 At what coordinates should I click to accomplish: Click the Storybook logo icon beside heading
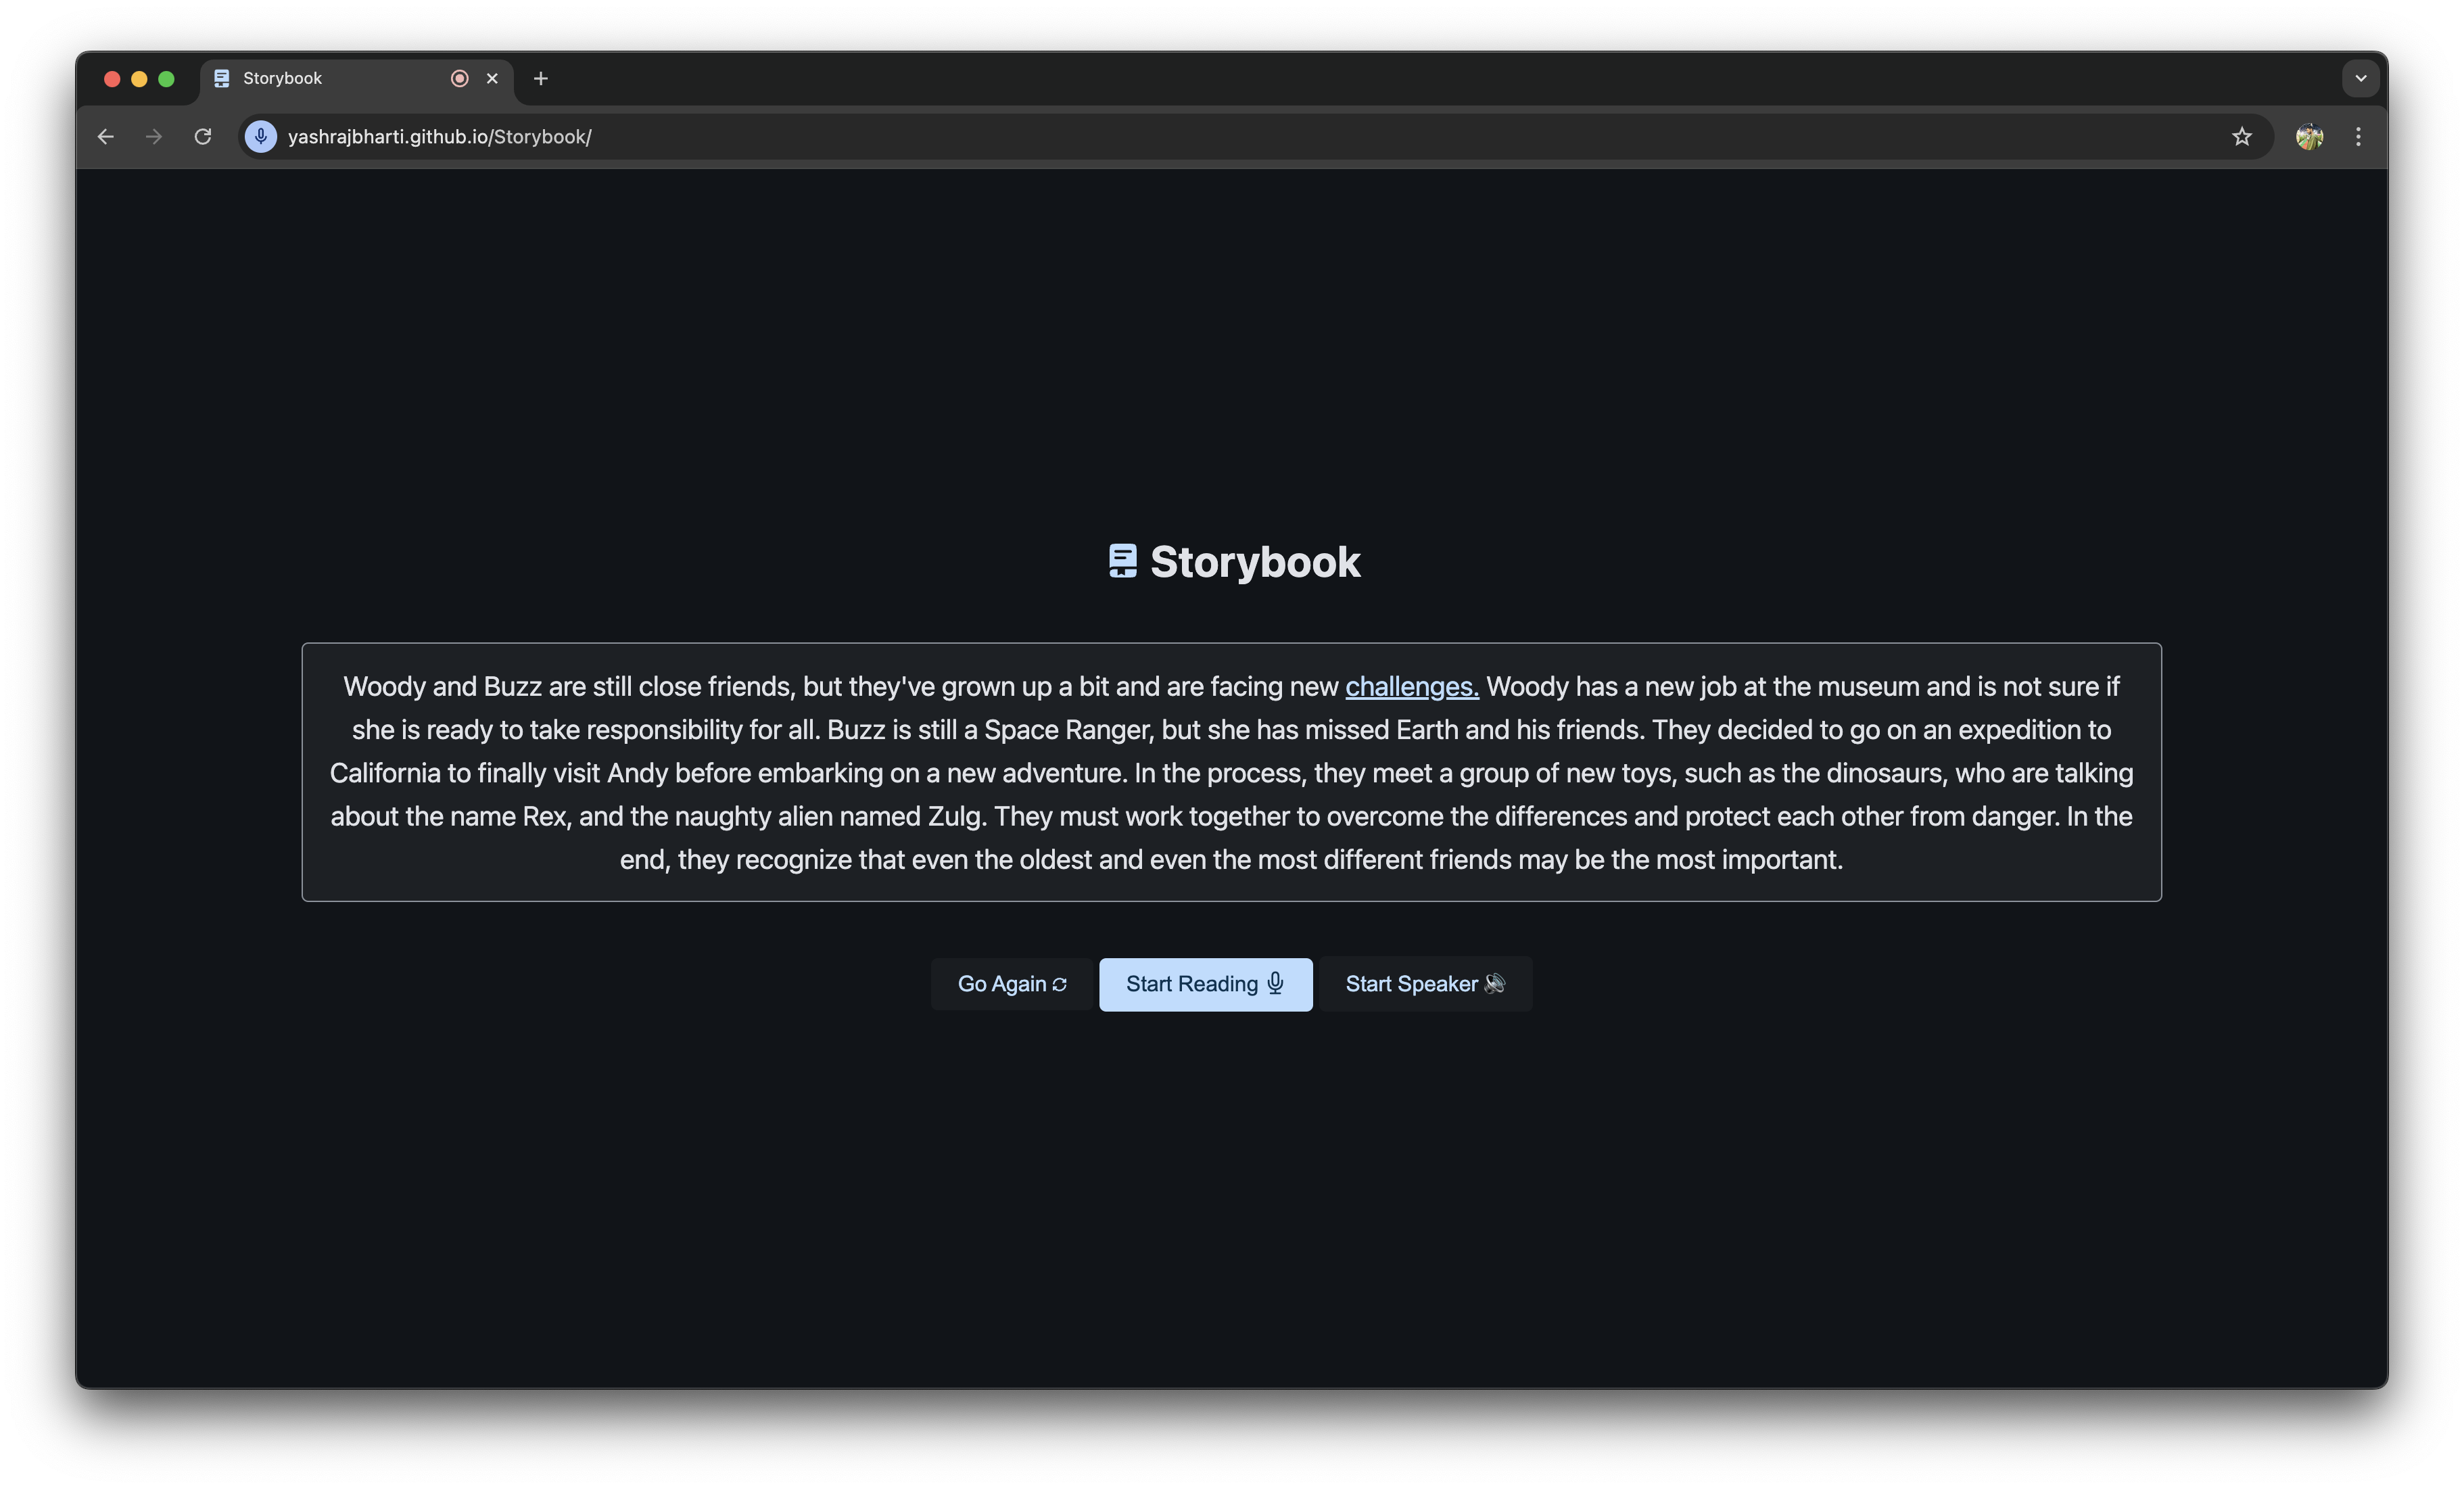coord(1122,561)
